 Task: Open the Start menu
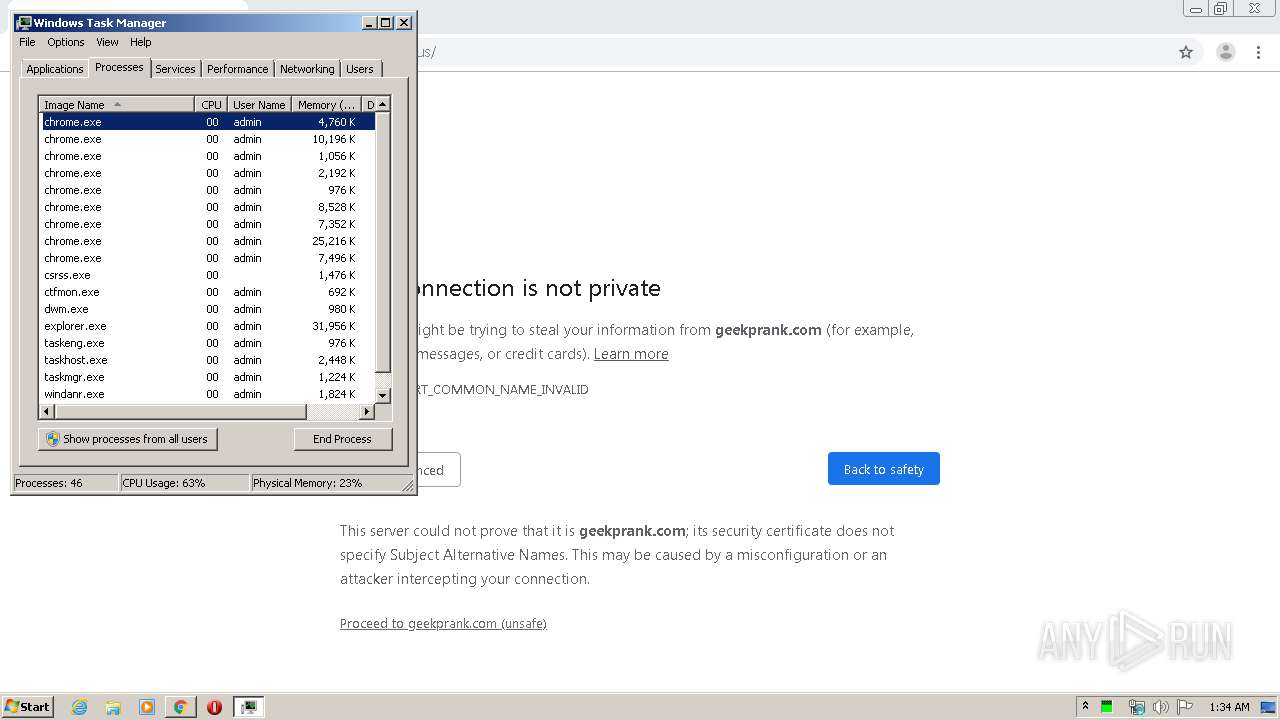pos(28,707)
